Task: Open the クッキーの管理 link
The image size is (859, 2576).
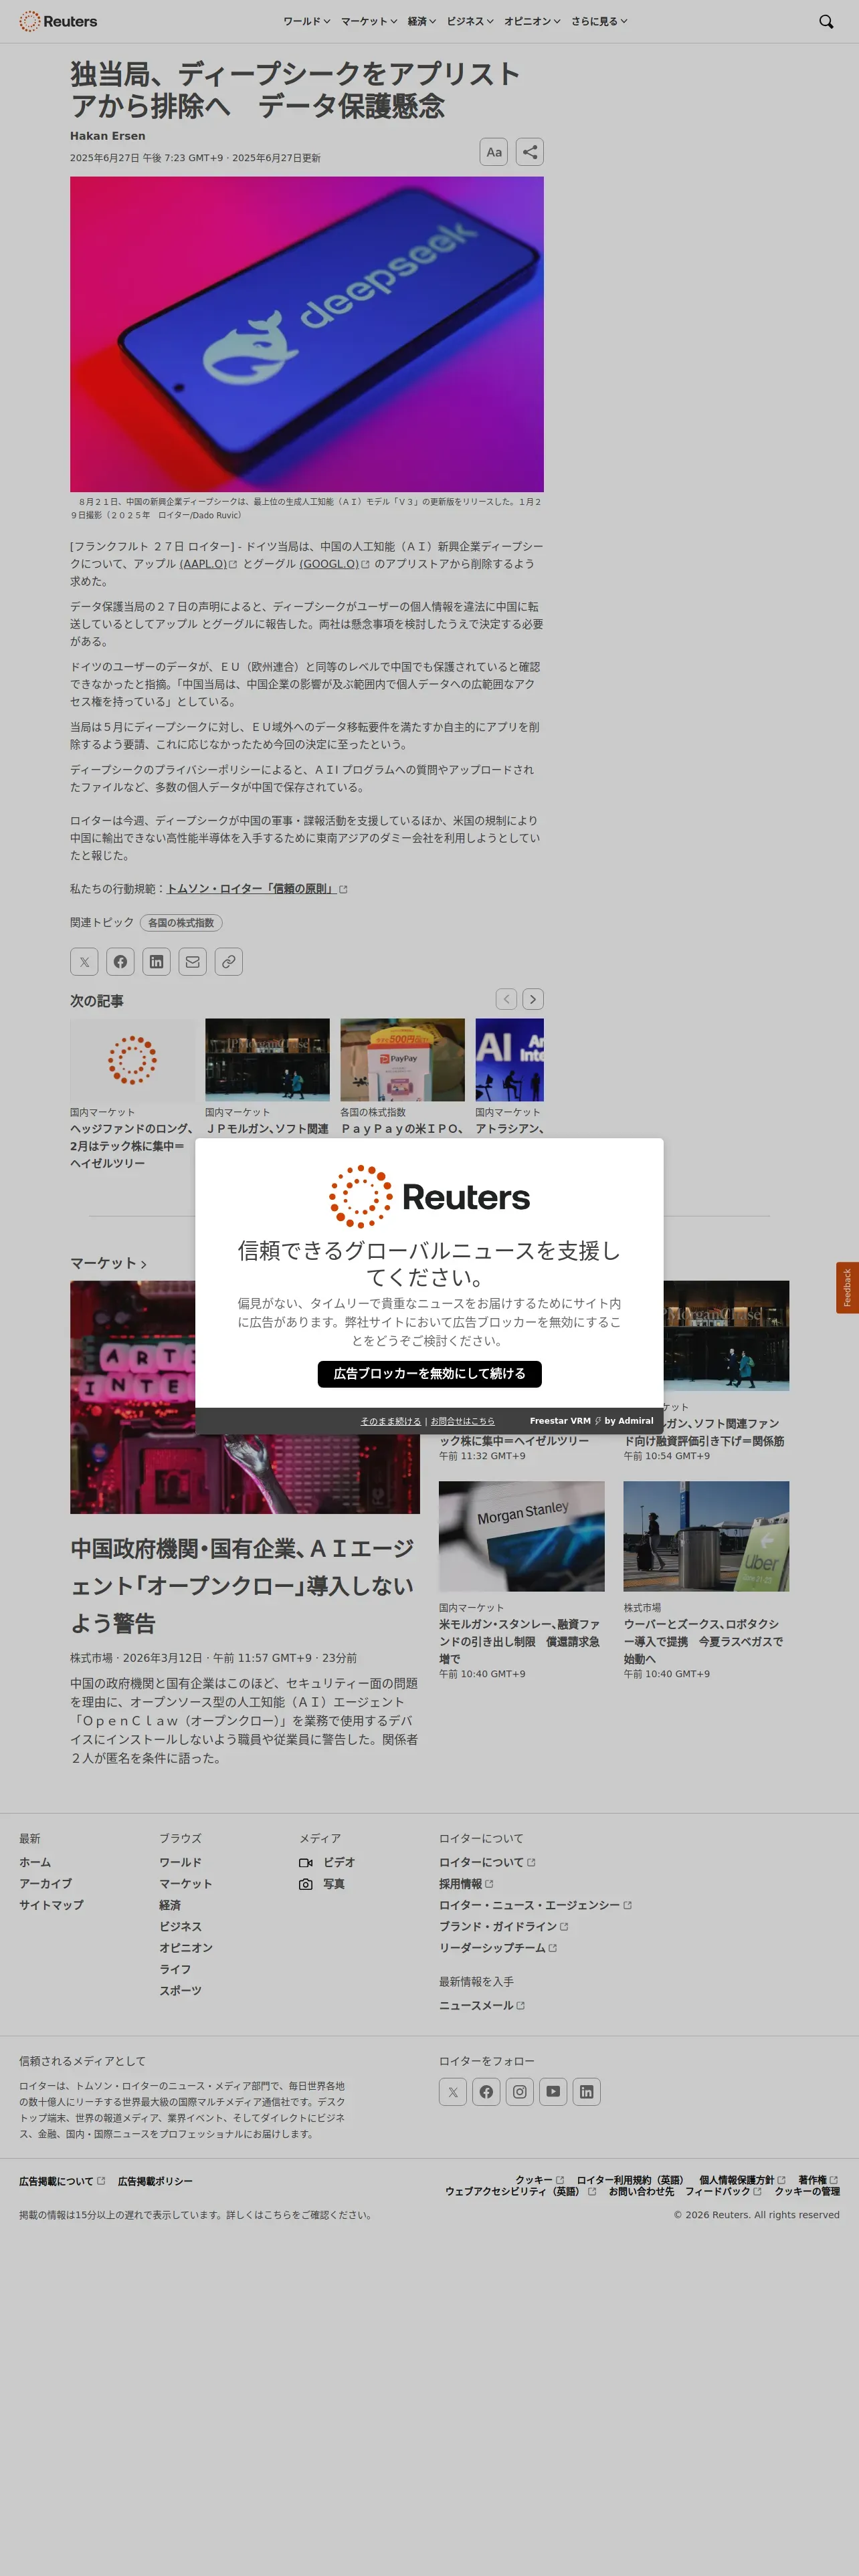Action: (x=807, y=2191)
